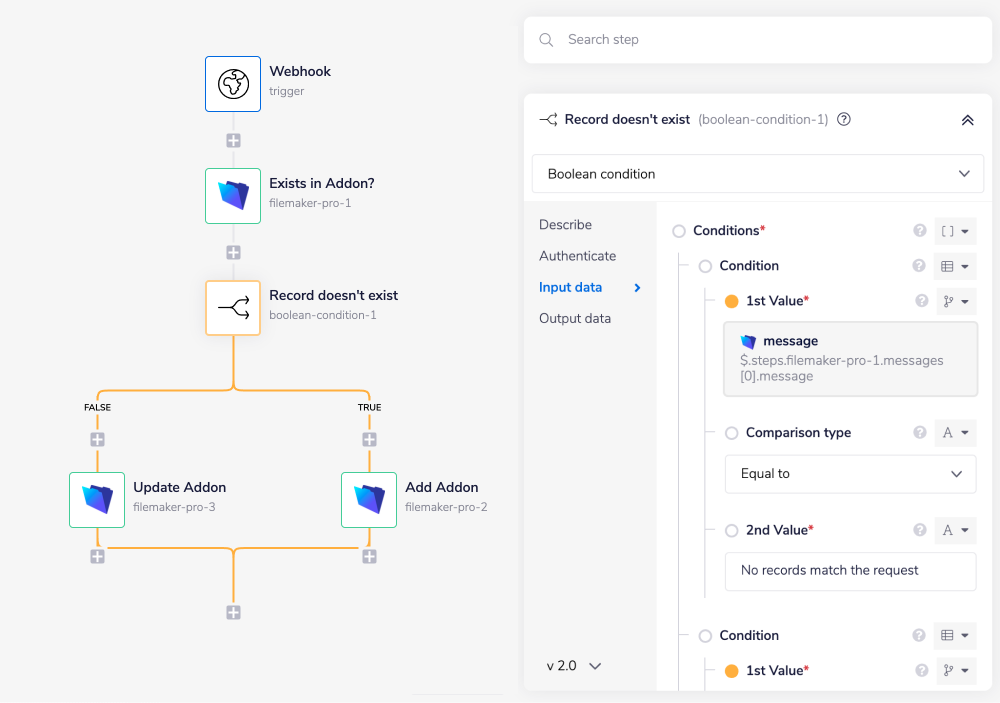Click help icon beside step title

(x=844, y=119)
